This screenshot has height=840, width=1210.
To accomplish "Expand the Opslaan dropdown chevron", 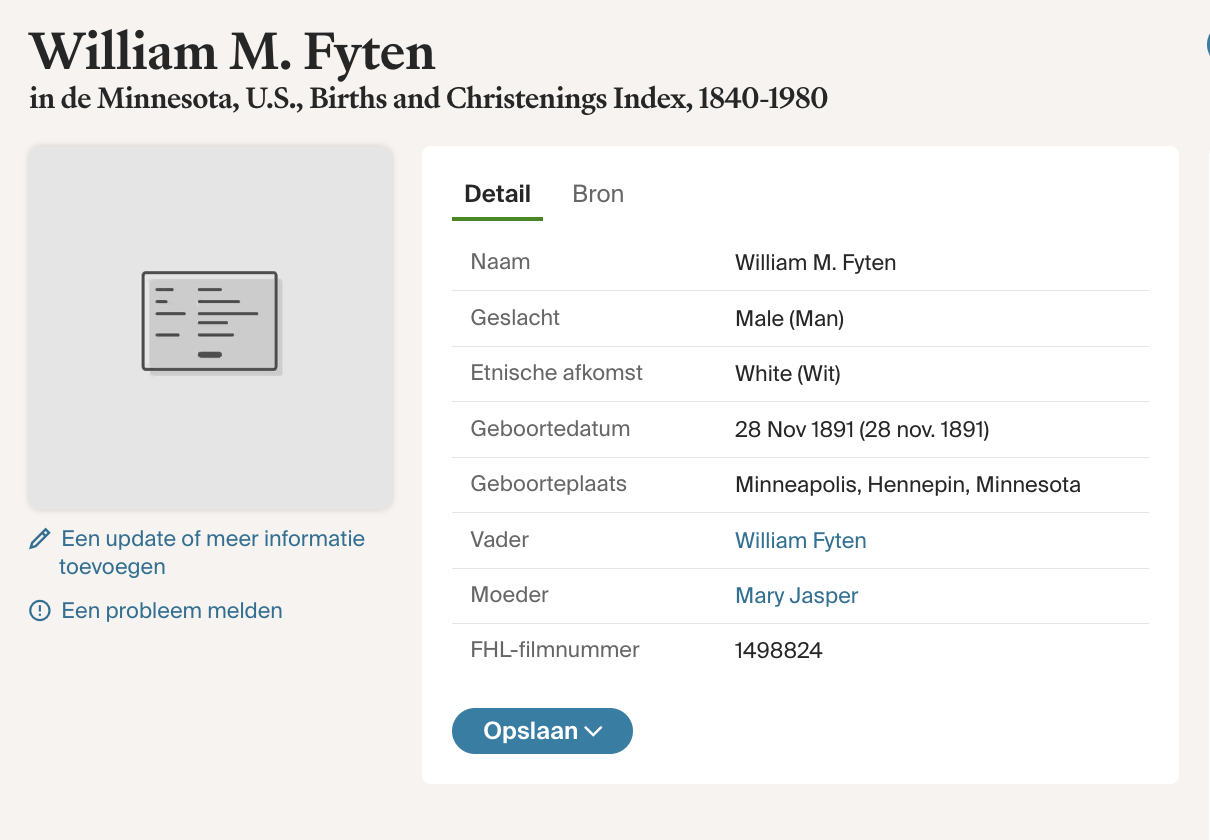I will tap(594, 731).
